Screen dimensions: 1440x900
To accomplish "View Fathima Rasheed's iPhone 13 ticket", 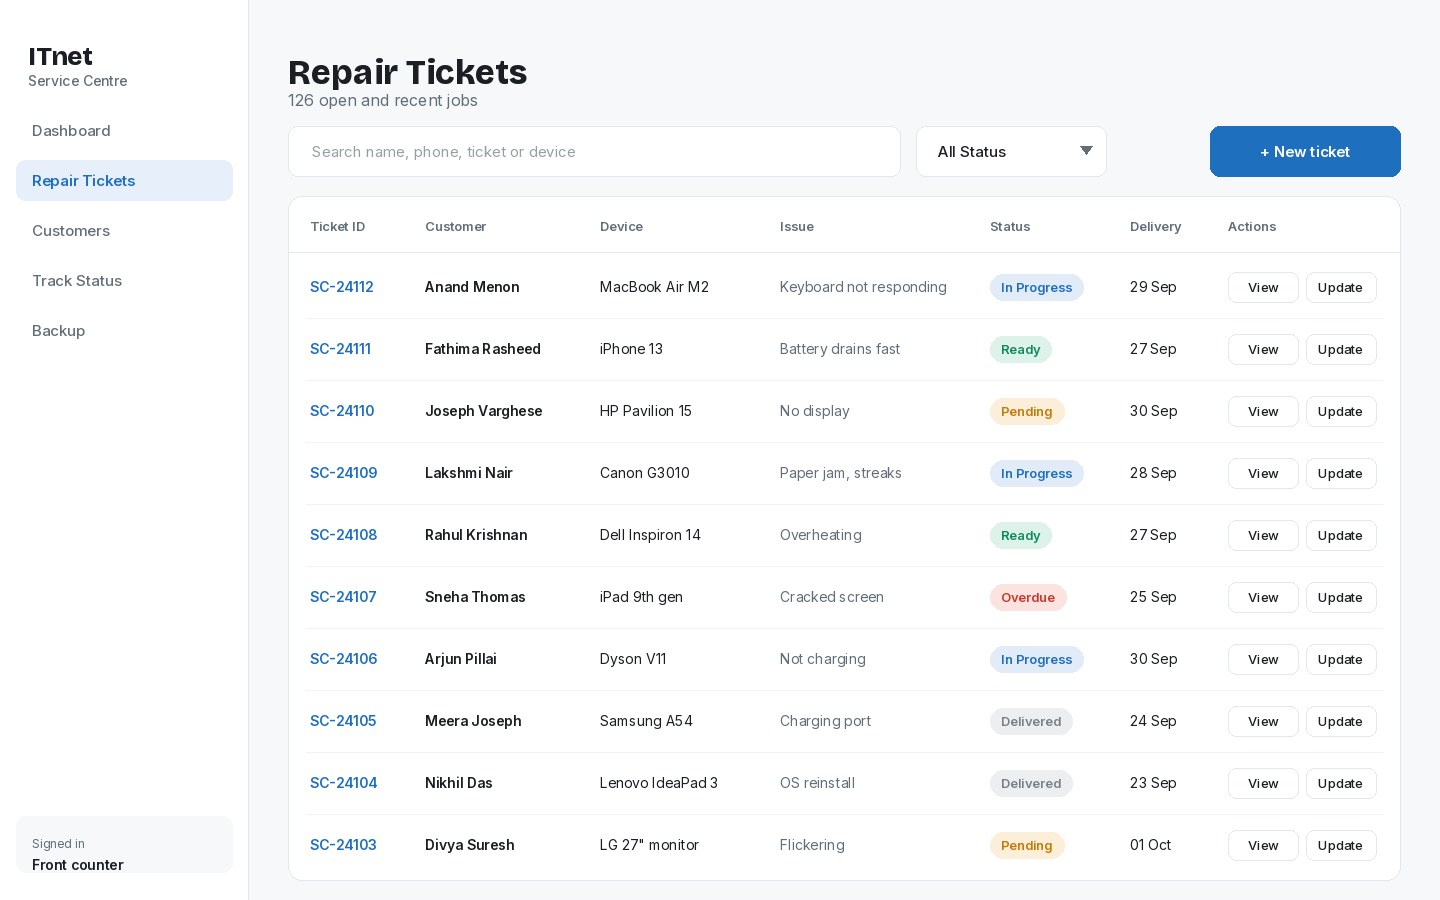I will [1263, 349].
